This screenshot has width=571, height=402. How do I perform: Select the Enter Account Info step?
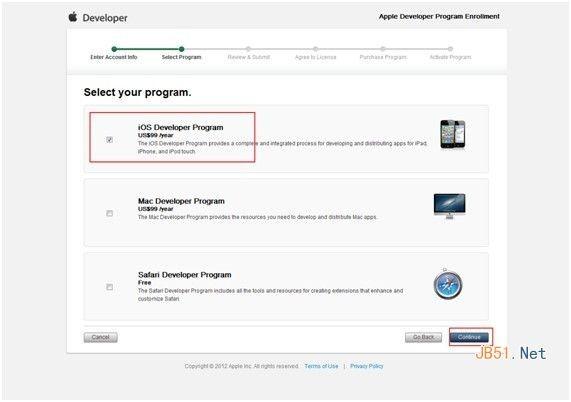point(114,57)
